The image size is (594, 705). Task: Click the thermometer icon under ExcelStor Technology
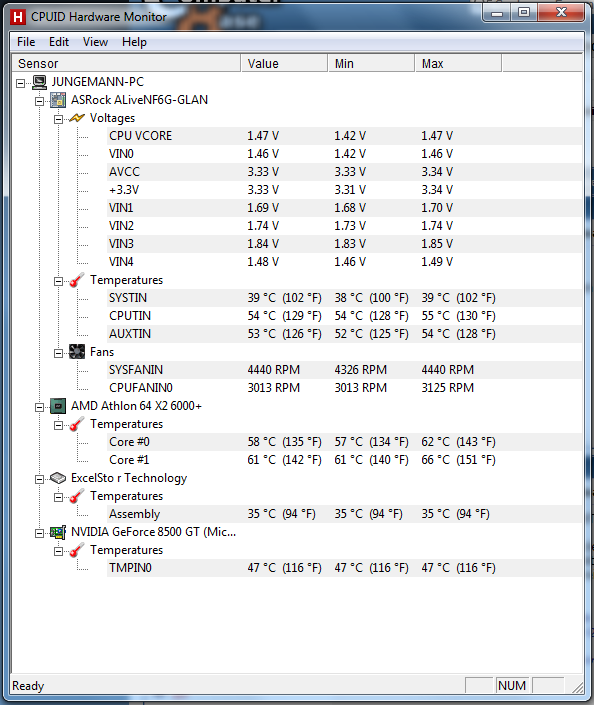[77, 496]
